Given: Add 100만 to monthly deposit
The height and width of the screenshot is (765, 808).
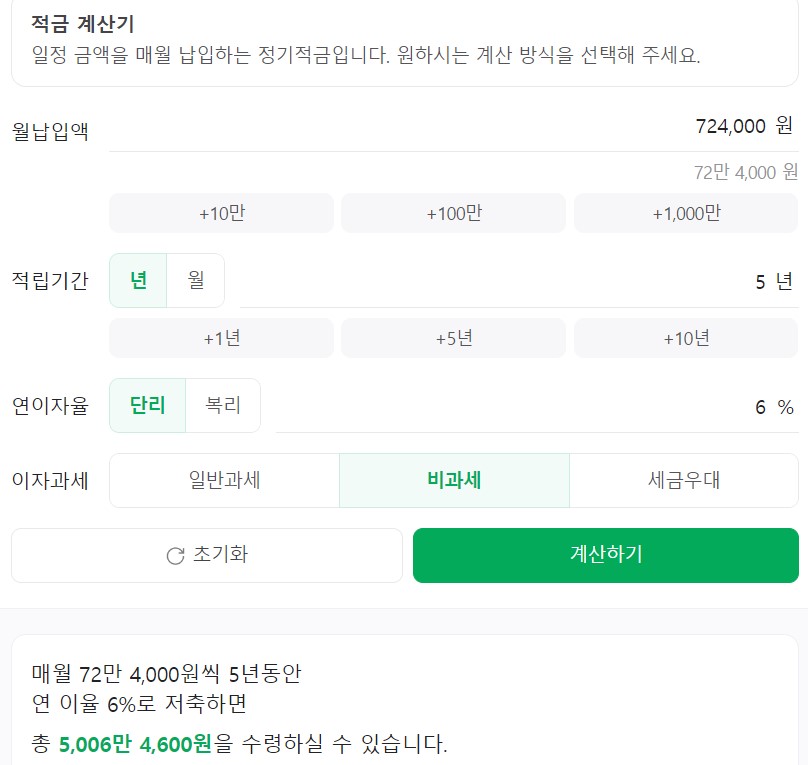Looking at the screenshot, I should pyautogui.click(x=453, y=213).
